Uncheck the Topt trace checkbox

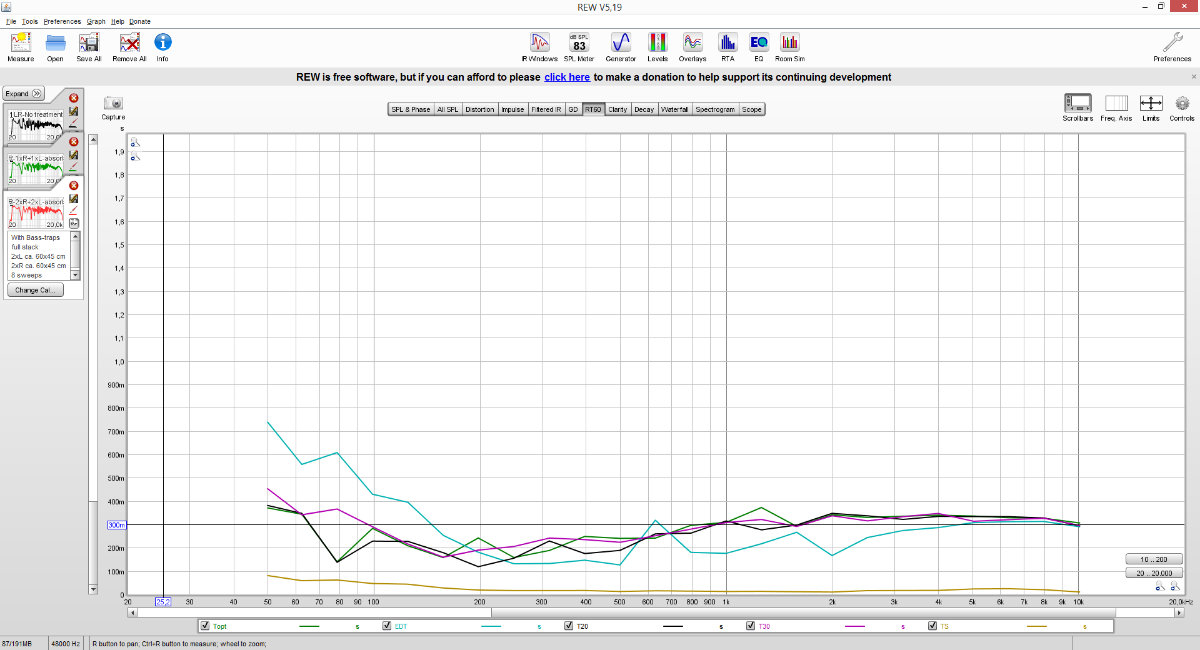206,626
